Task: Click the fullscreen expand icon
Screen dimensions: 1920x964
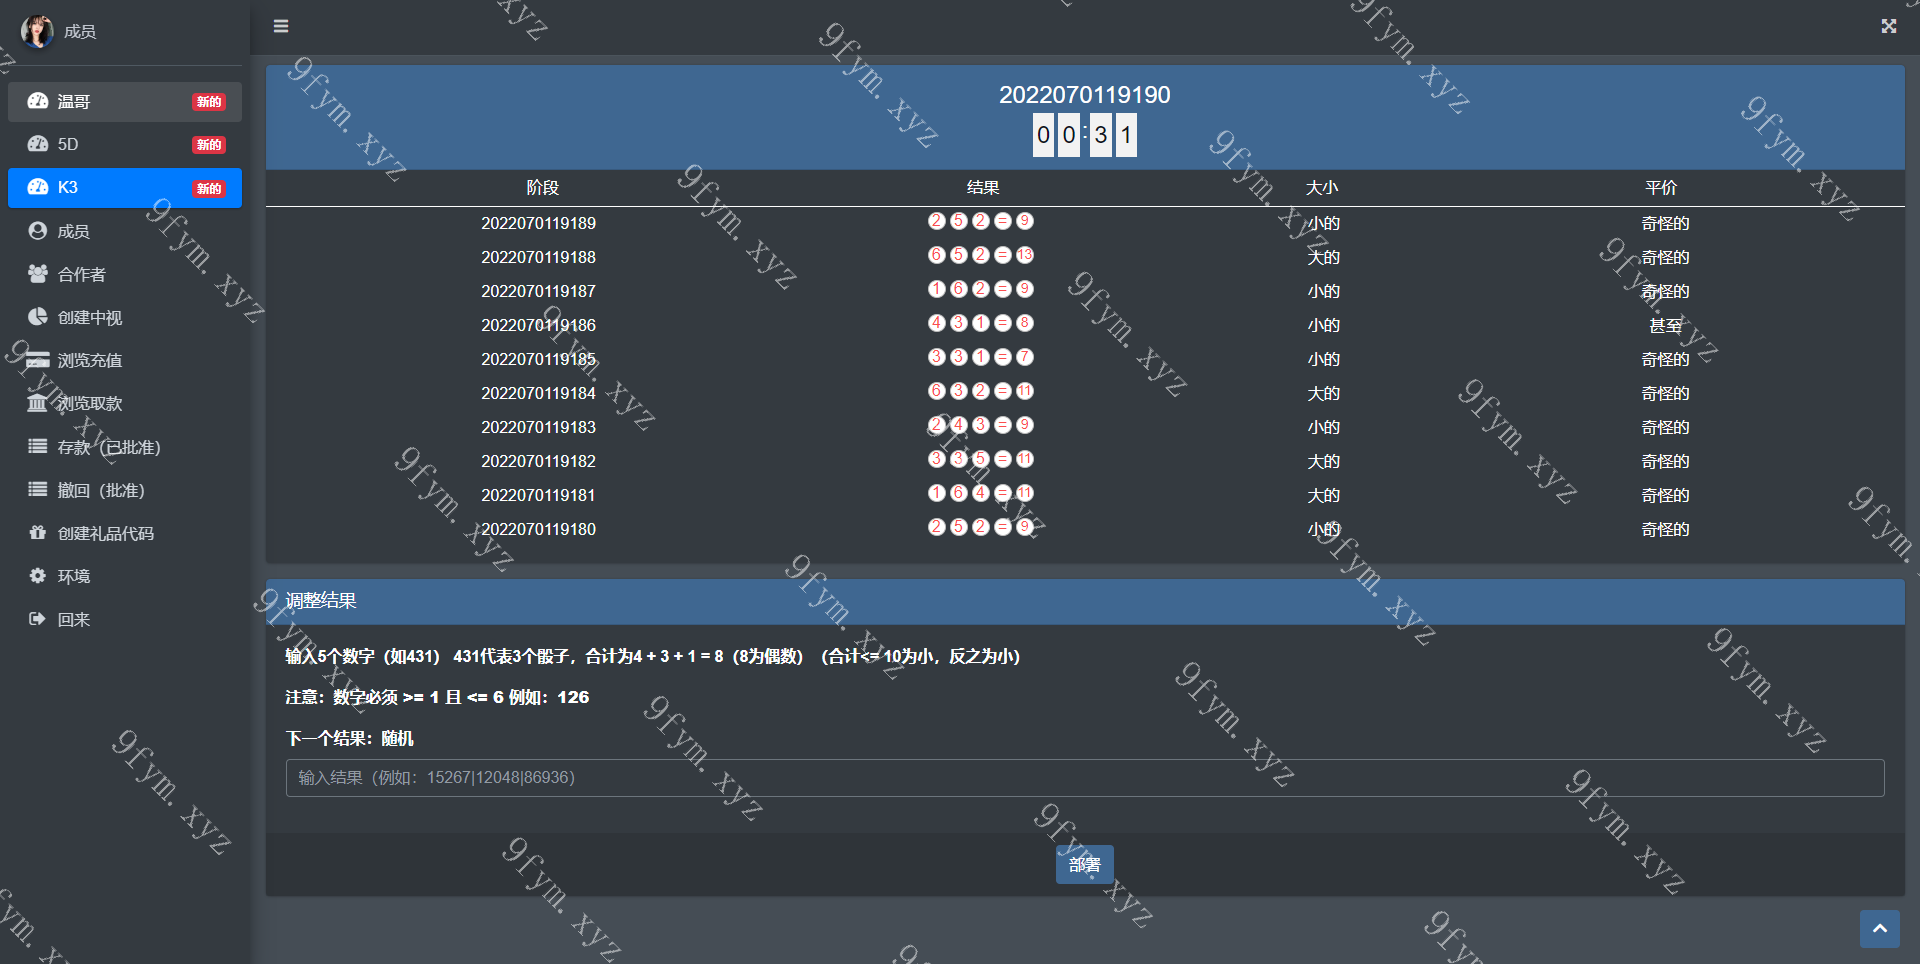Action: point(1888,26)
